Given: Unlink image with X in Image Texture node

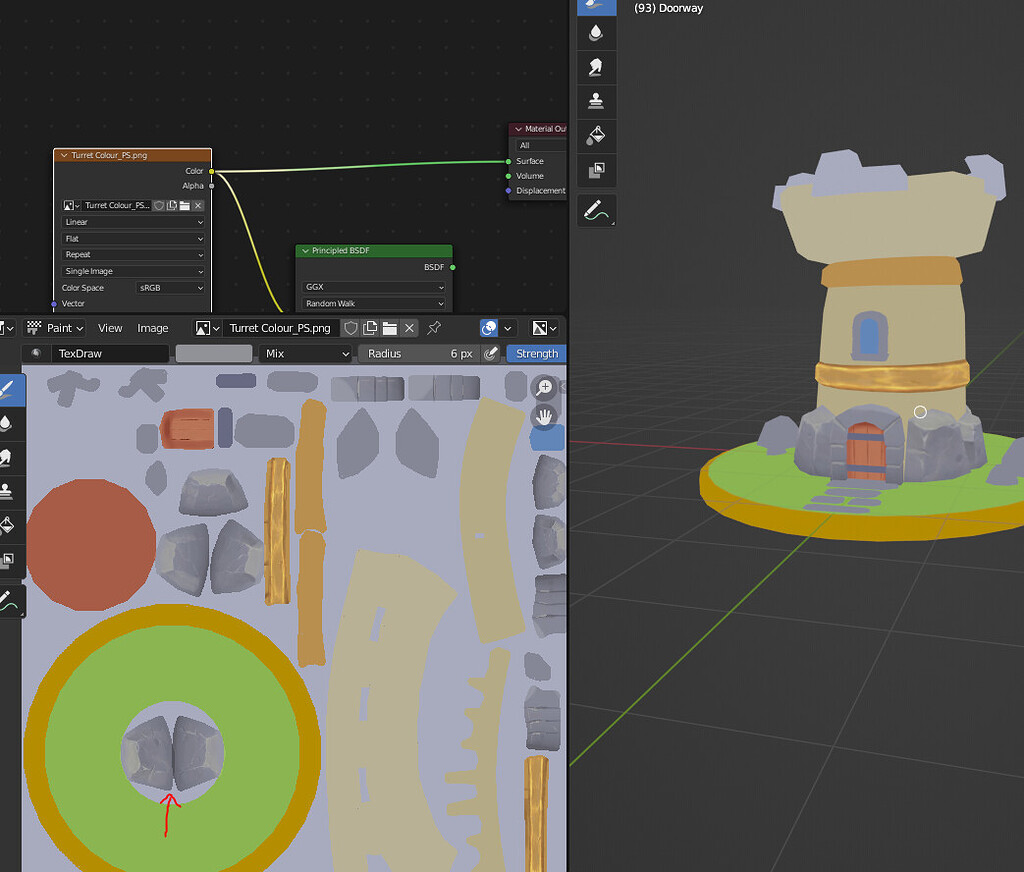Looking at the screenshot, I should [x=198, y=206].
